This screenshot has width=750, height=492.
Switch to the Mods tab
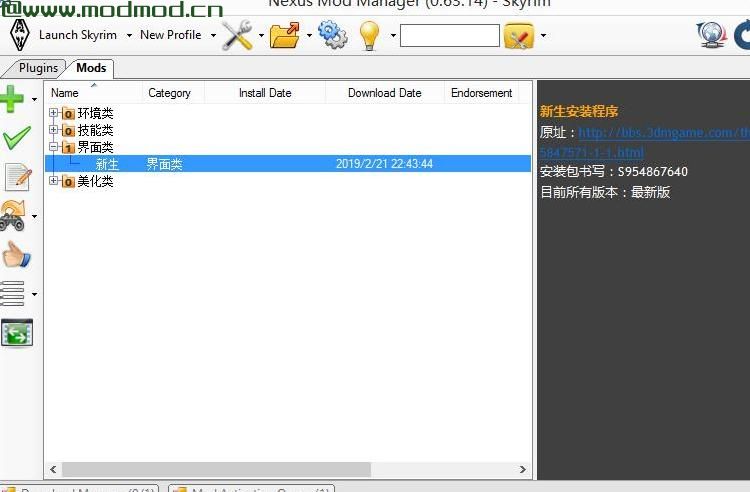coord(91,68)
